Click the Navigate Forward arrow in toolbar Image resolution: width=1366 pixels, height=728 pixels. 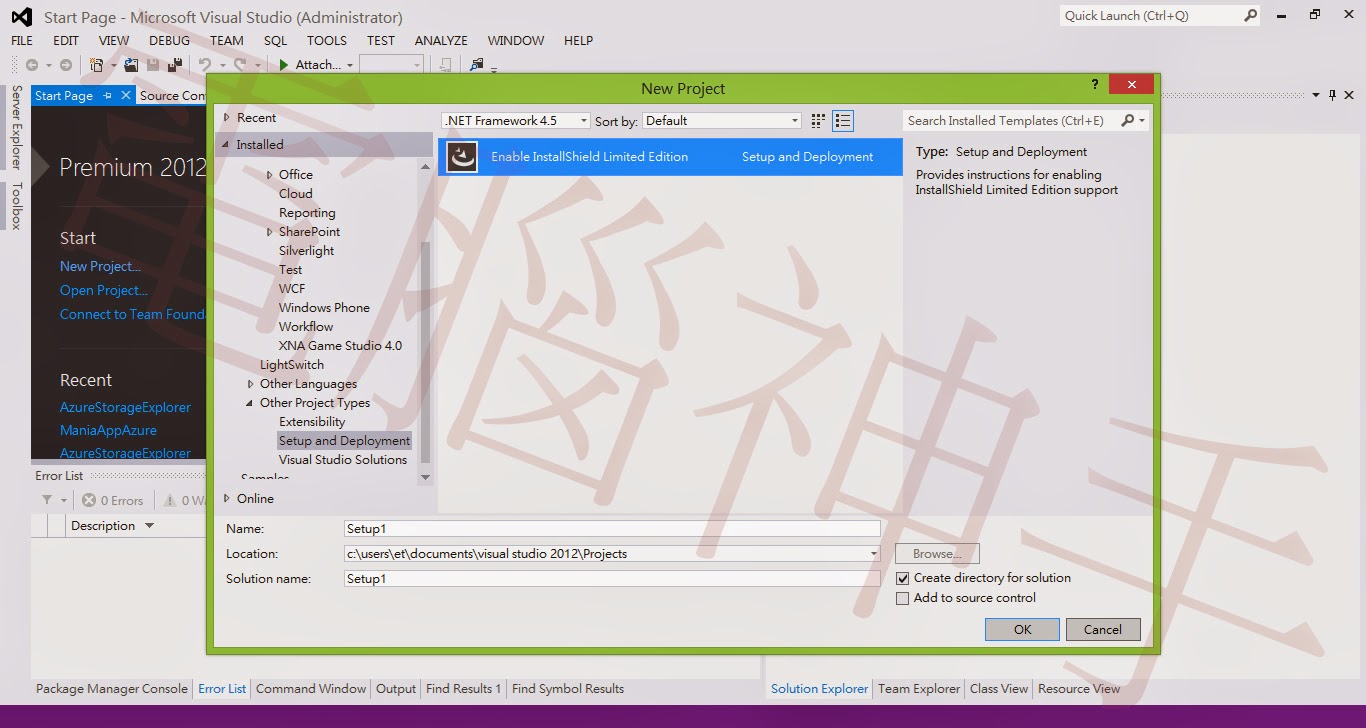click(x=66, y=65)
